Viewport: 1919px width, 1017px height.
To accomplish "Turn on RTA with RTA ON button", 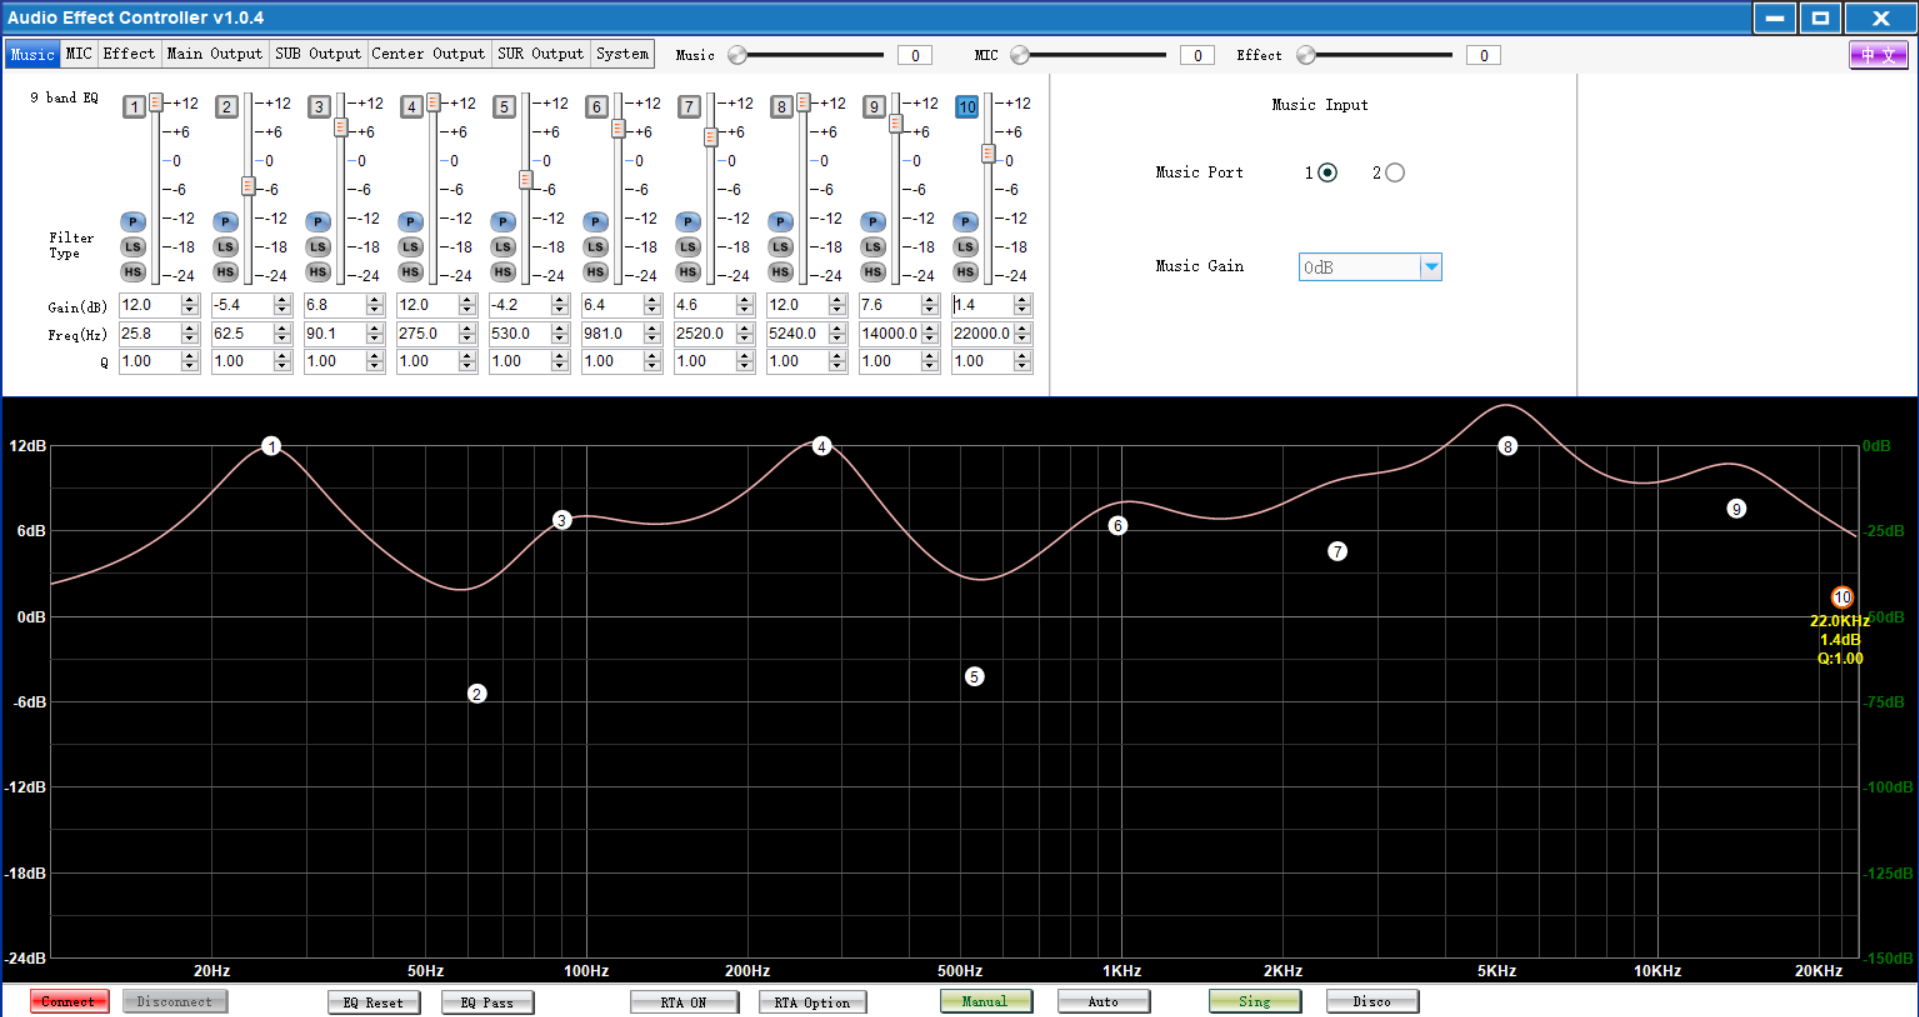I will click(x=684, y=1002).
